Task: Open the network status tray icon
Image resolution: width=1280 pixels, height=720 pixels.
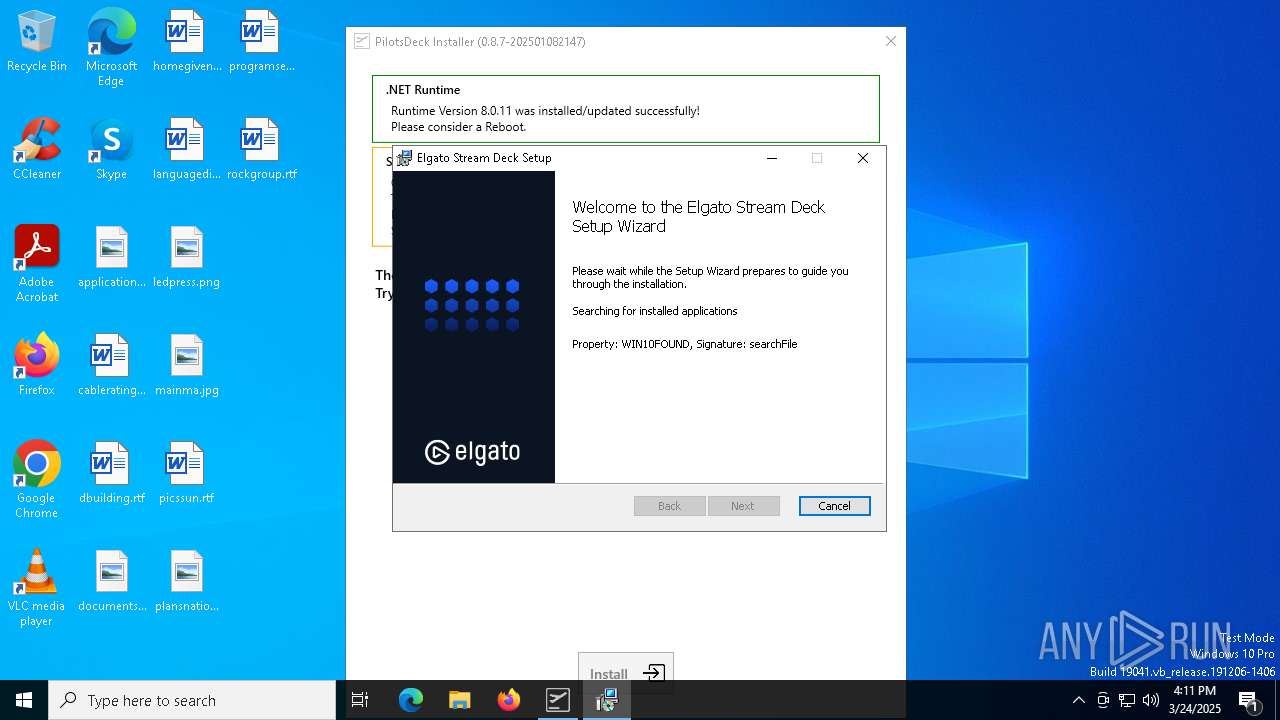Action: (x=1127, y=700)
